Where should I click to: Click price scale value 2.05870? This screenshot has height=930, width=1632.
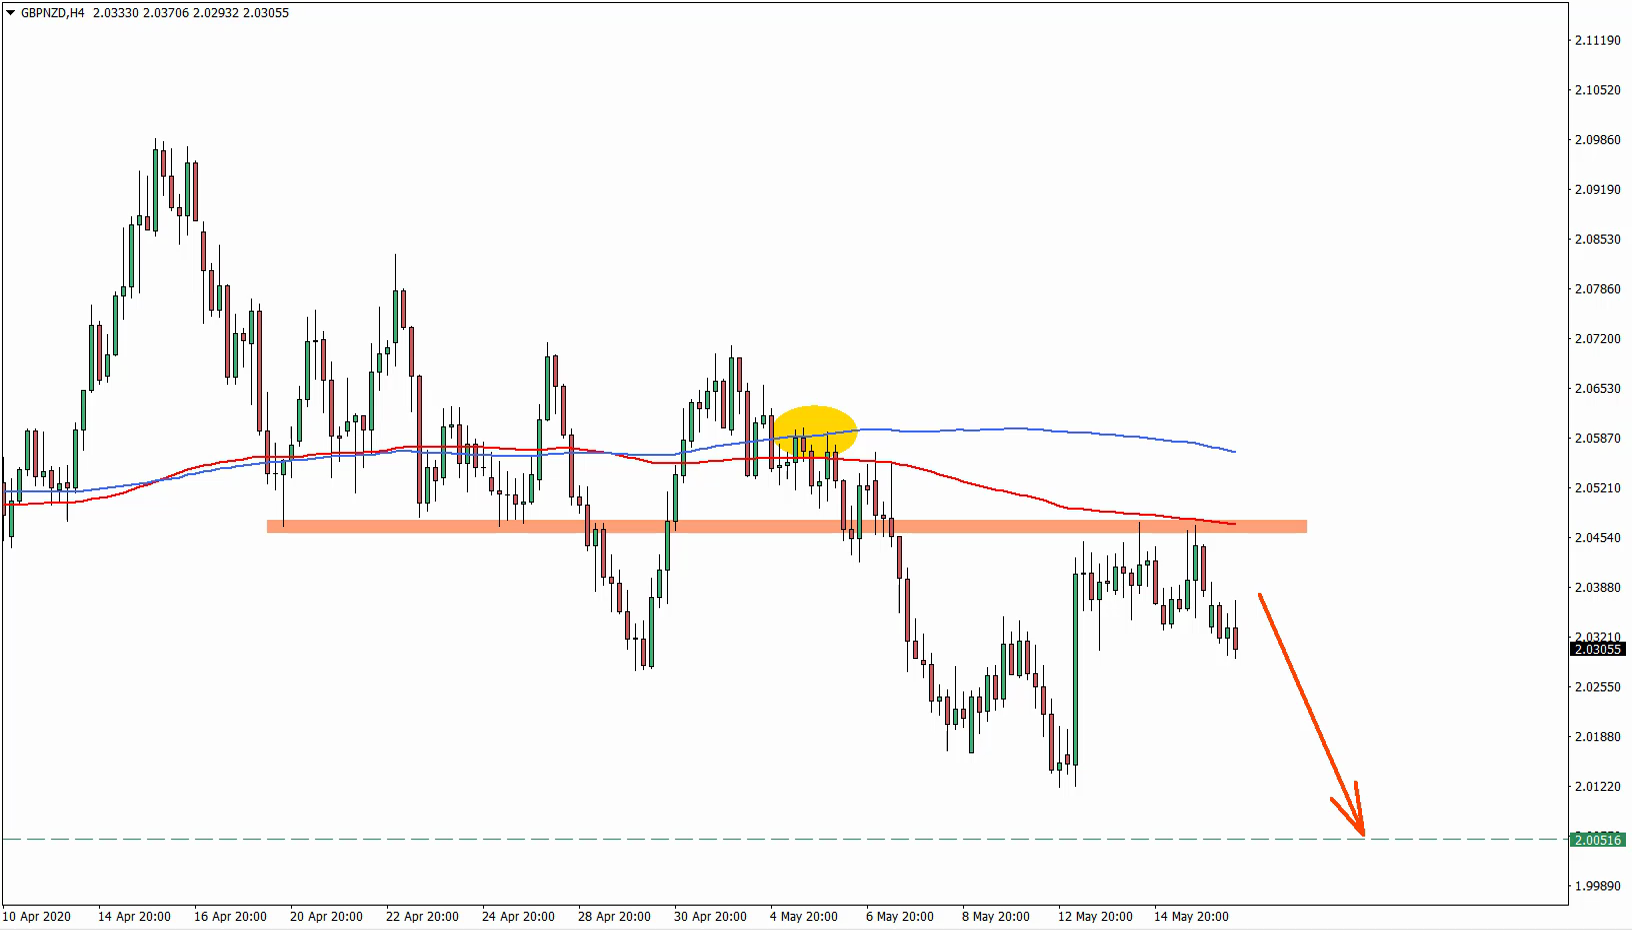pos(1597,438)
